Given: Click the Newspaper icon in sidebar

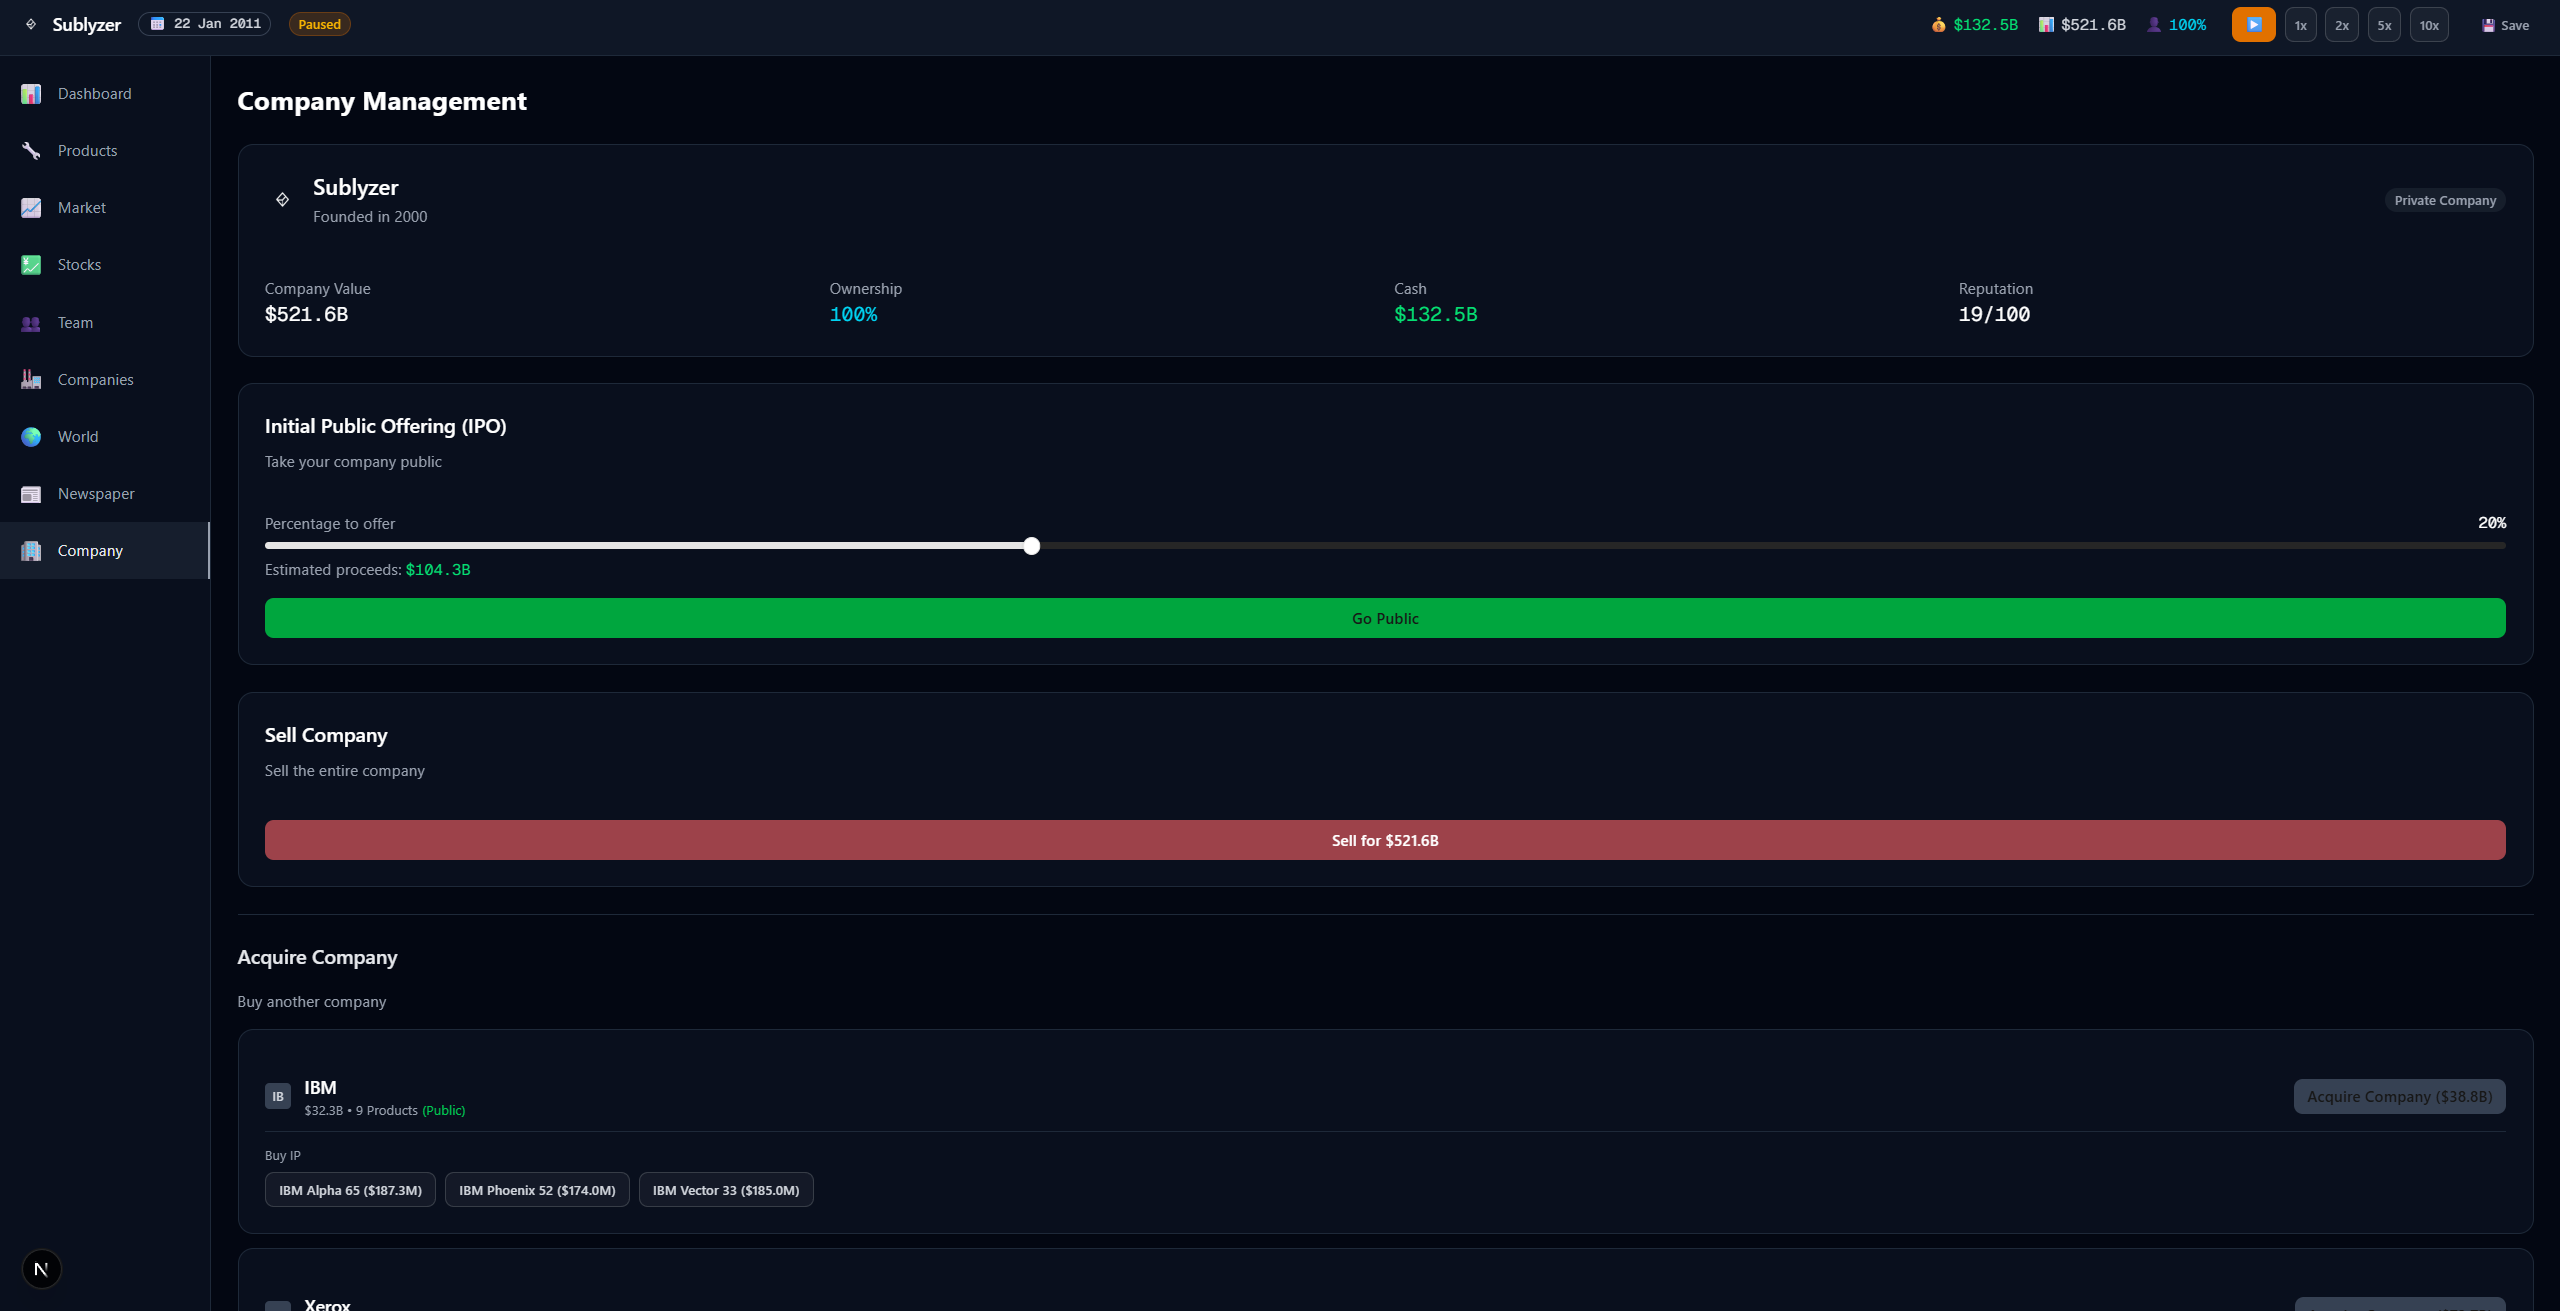Looking at the screenshot, I should tap(31, 494).
